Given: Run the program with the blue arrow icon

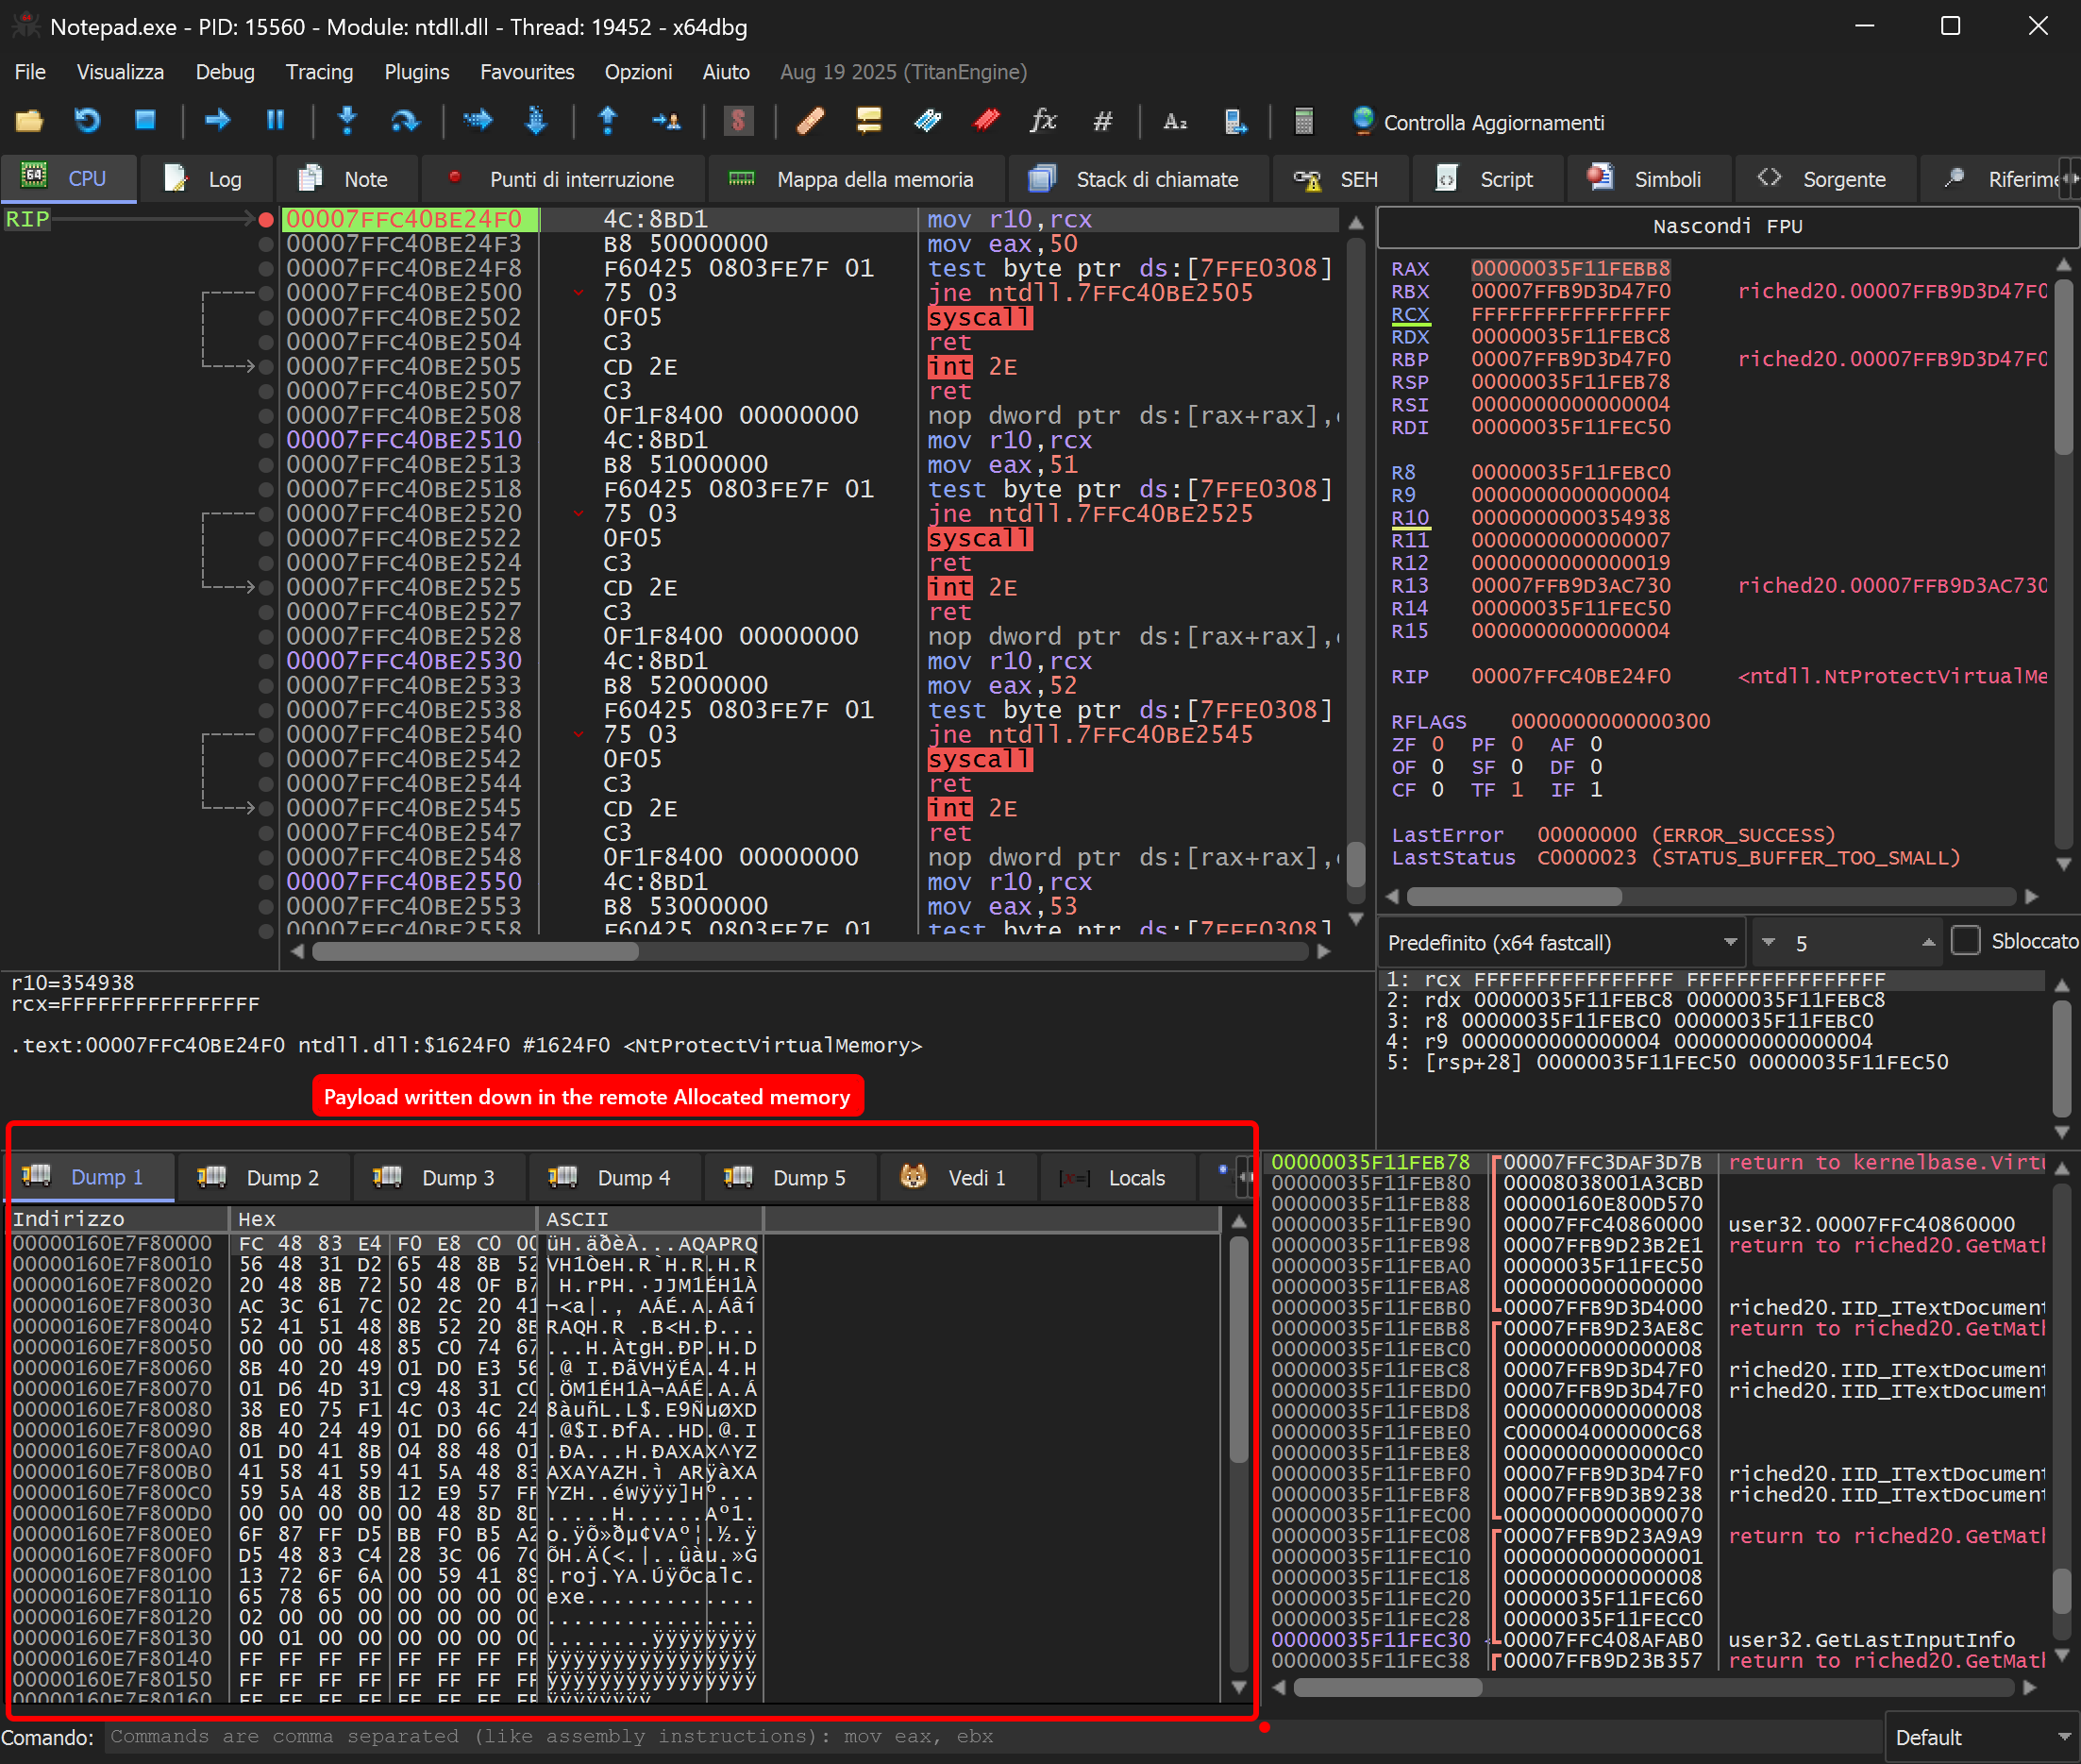Looking at the screenshot, I should point(217,120).
